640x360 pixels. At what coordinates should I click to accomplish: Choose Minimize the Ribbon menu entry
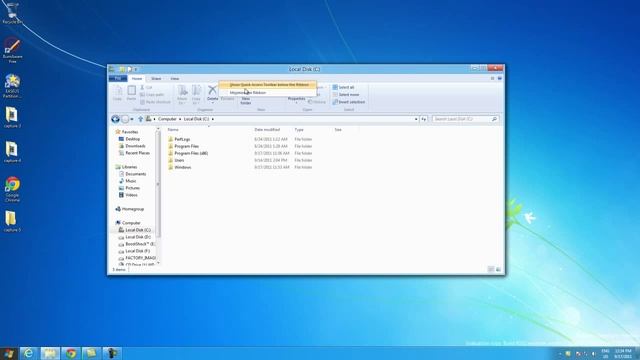click(x=268, y=93)
